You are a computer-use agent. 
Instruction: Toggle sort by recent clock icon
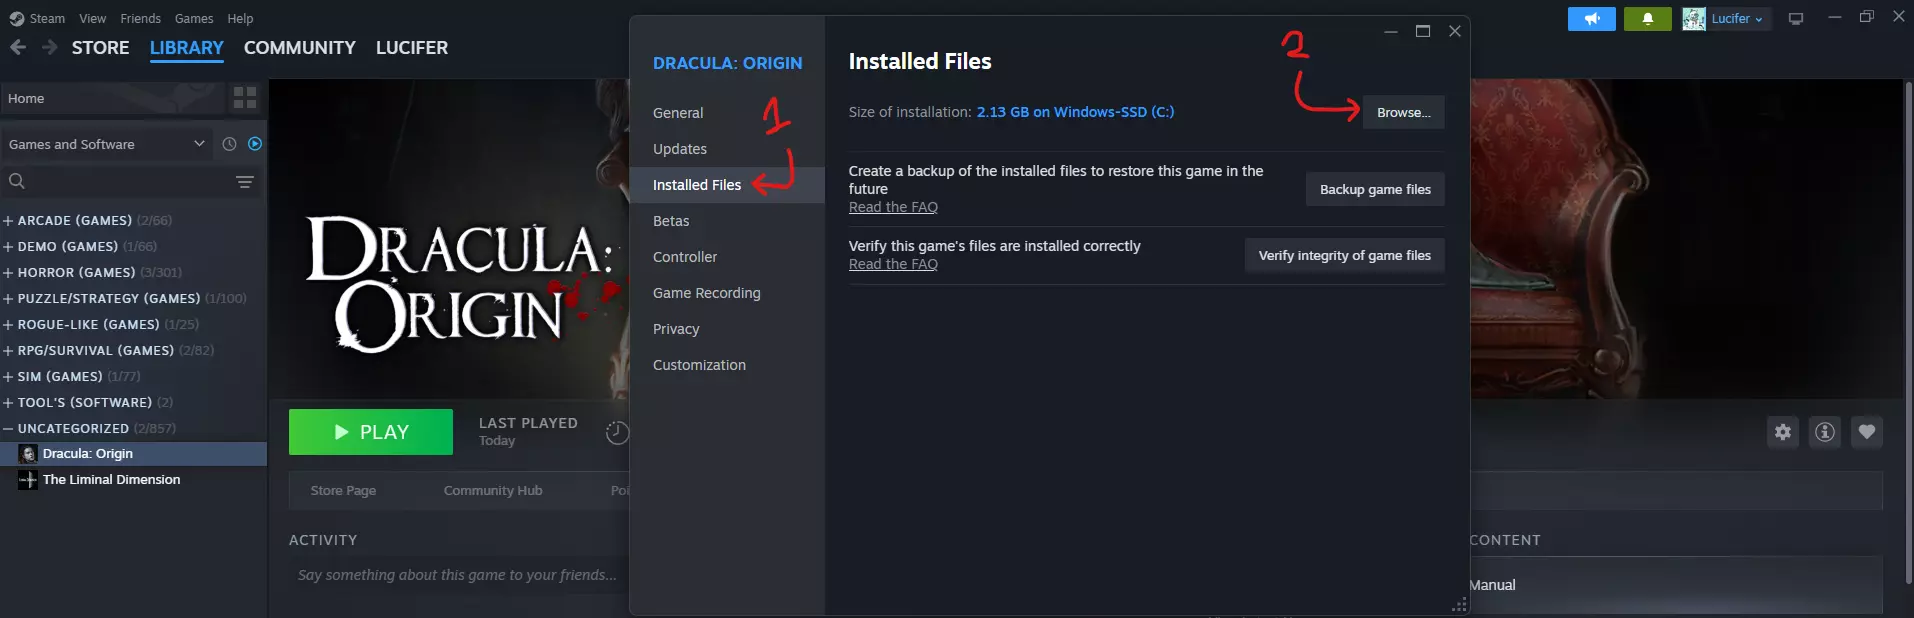pos(229,144)
